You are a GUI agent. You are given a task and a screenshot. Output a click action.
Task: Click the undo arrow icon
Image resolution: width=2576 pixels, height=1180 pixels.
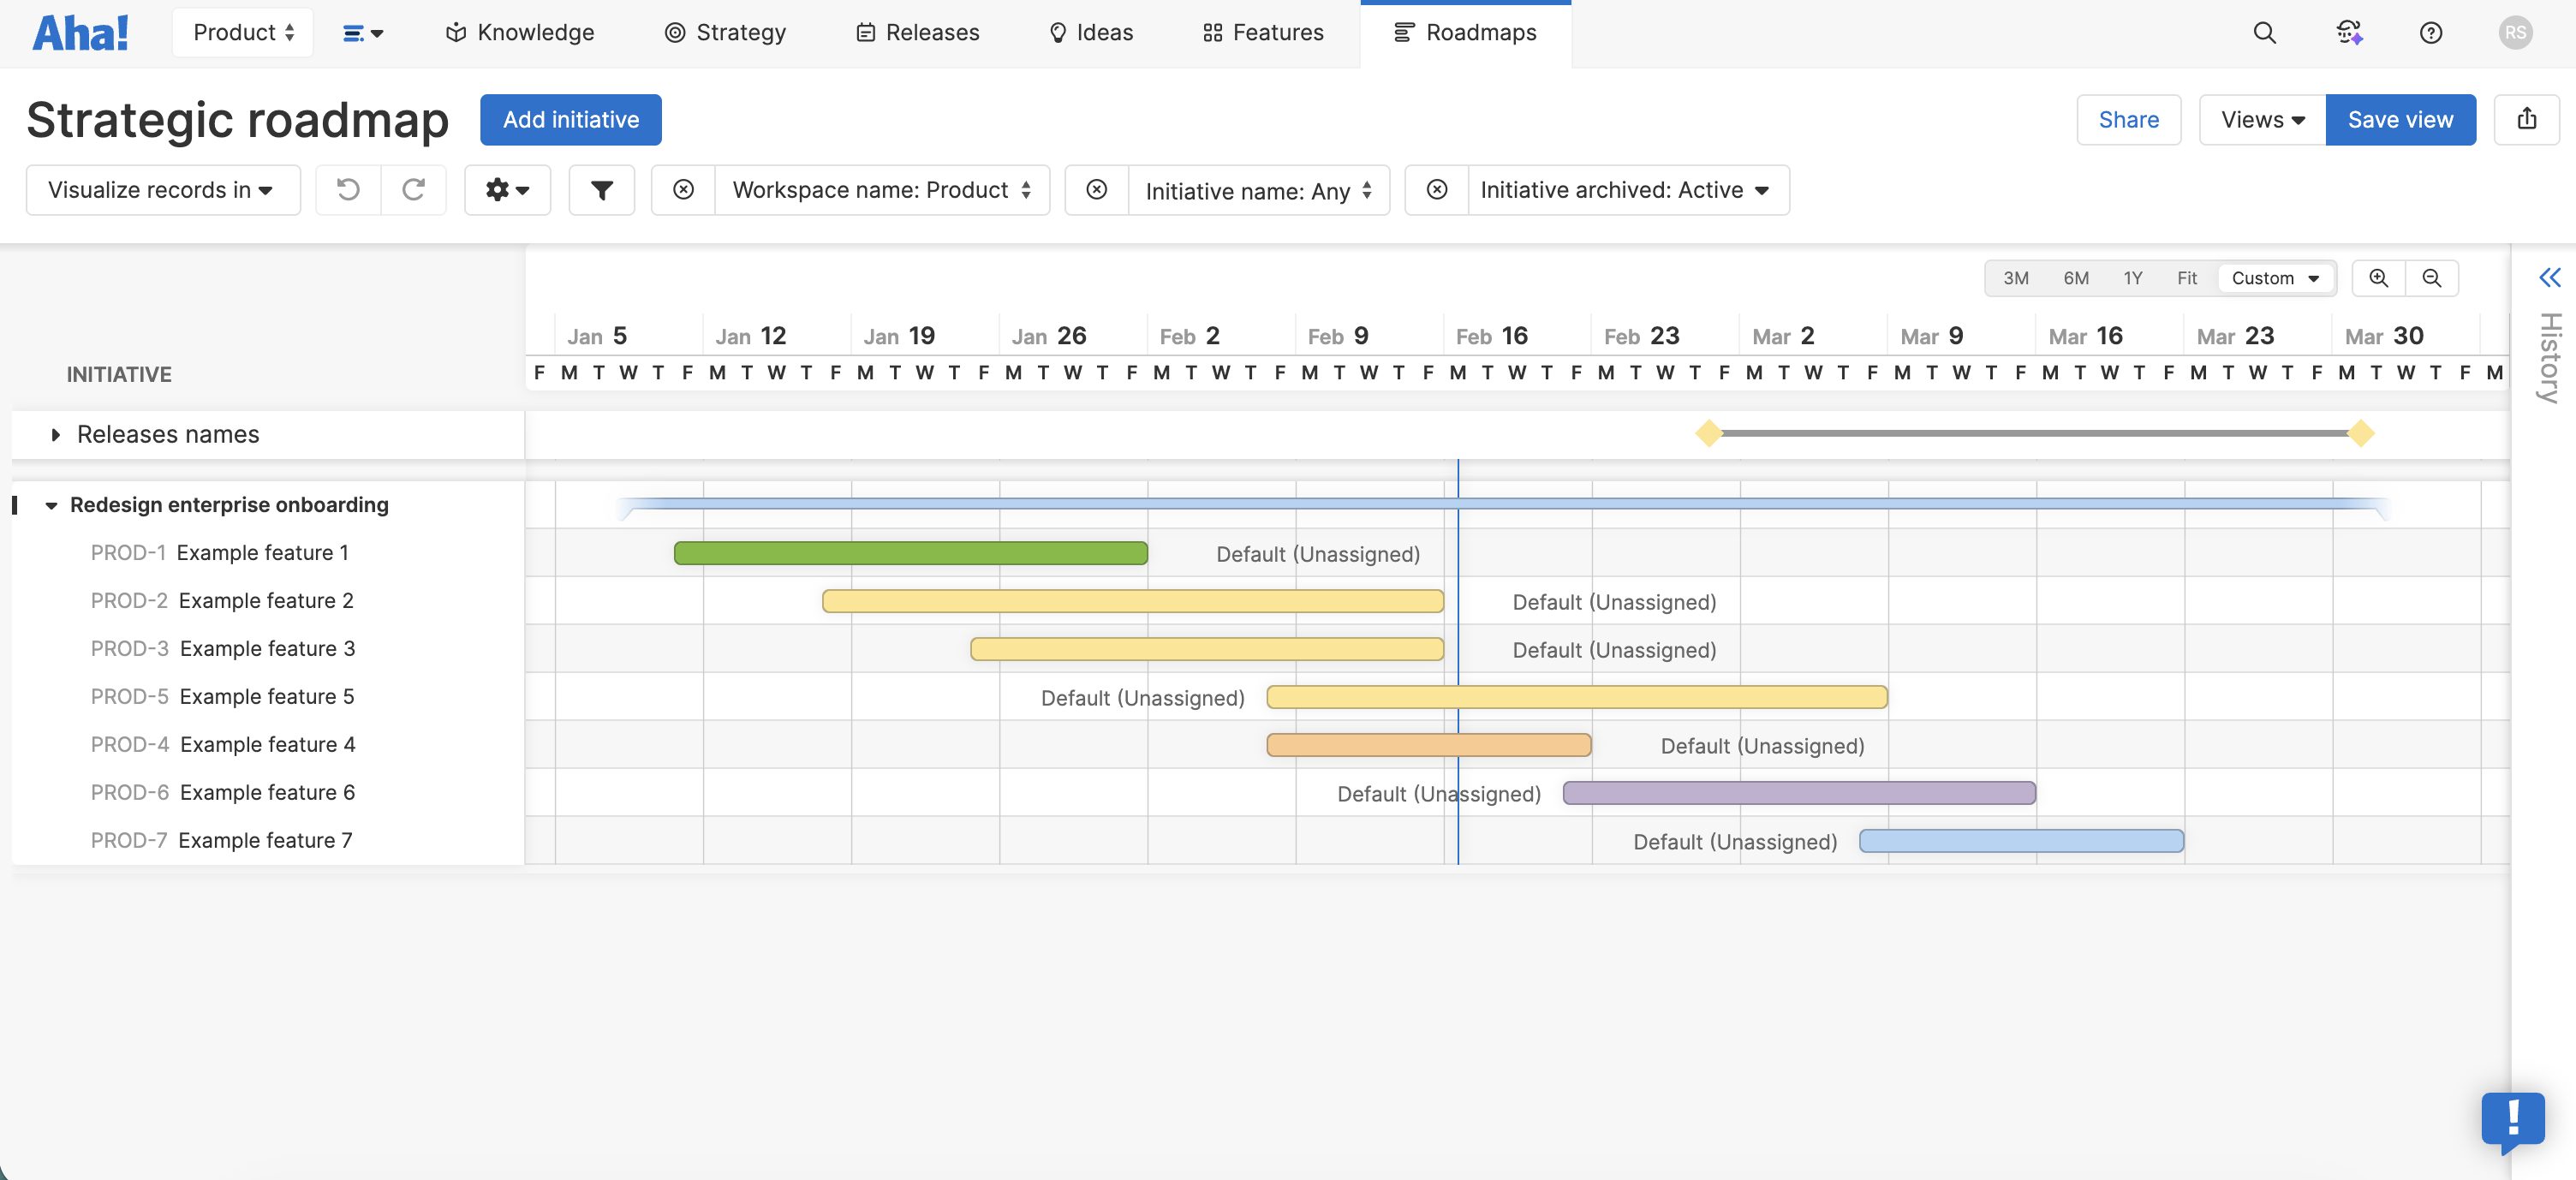[x=348, y=190]
